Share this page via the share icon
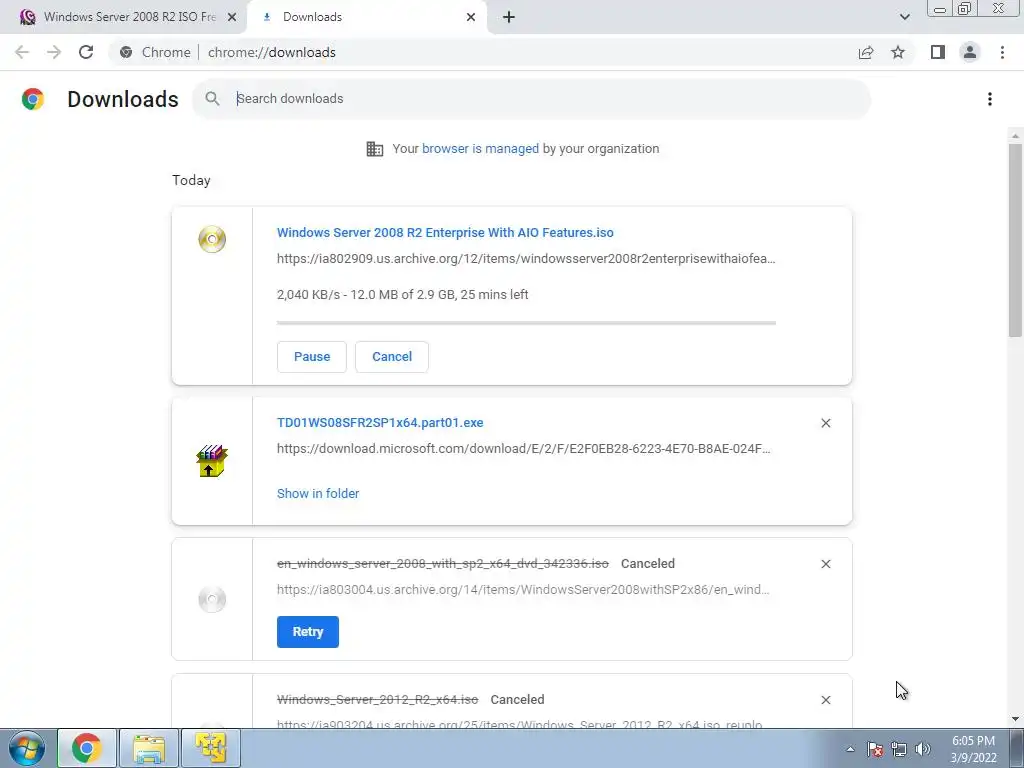The width and height of the screenshot is (1024, 768). (x=866, y=52)
